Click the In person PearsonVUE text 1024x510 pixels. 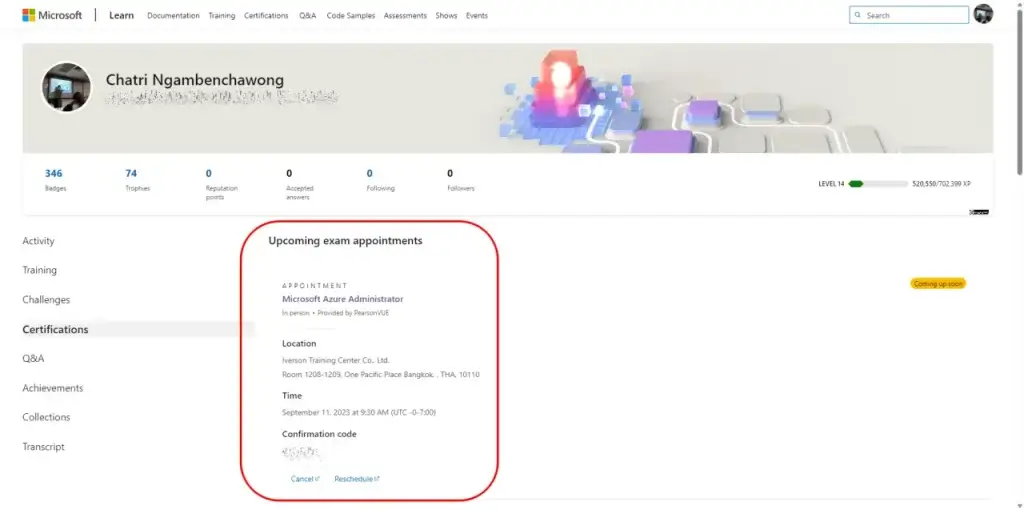click(336, 313)
